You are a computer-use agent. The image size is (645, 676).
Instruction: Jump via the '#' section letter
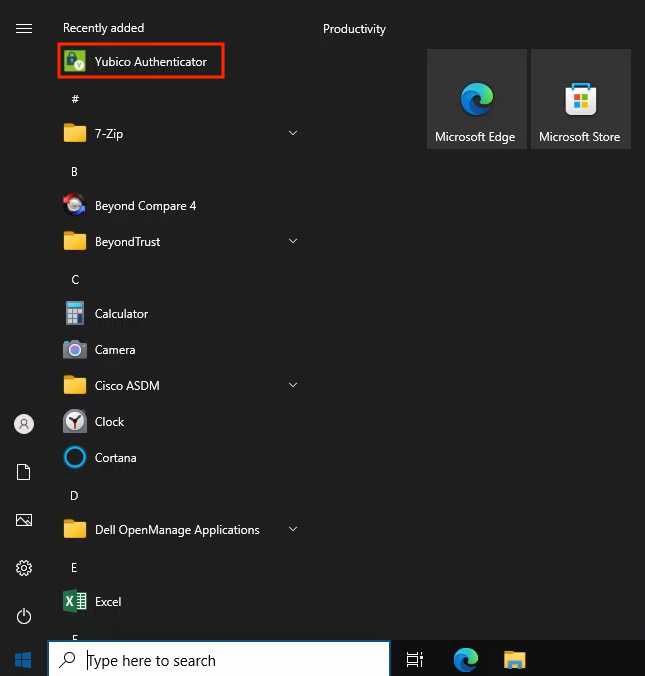[x=75, y=99]
